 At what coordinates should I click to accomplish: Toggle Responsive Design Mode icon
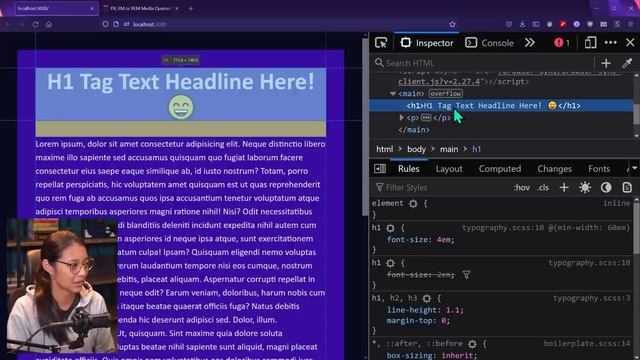(590, 42)
